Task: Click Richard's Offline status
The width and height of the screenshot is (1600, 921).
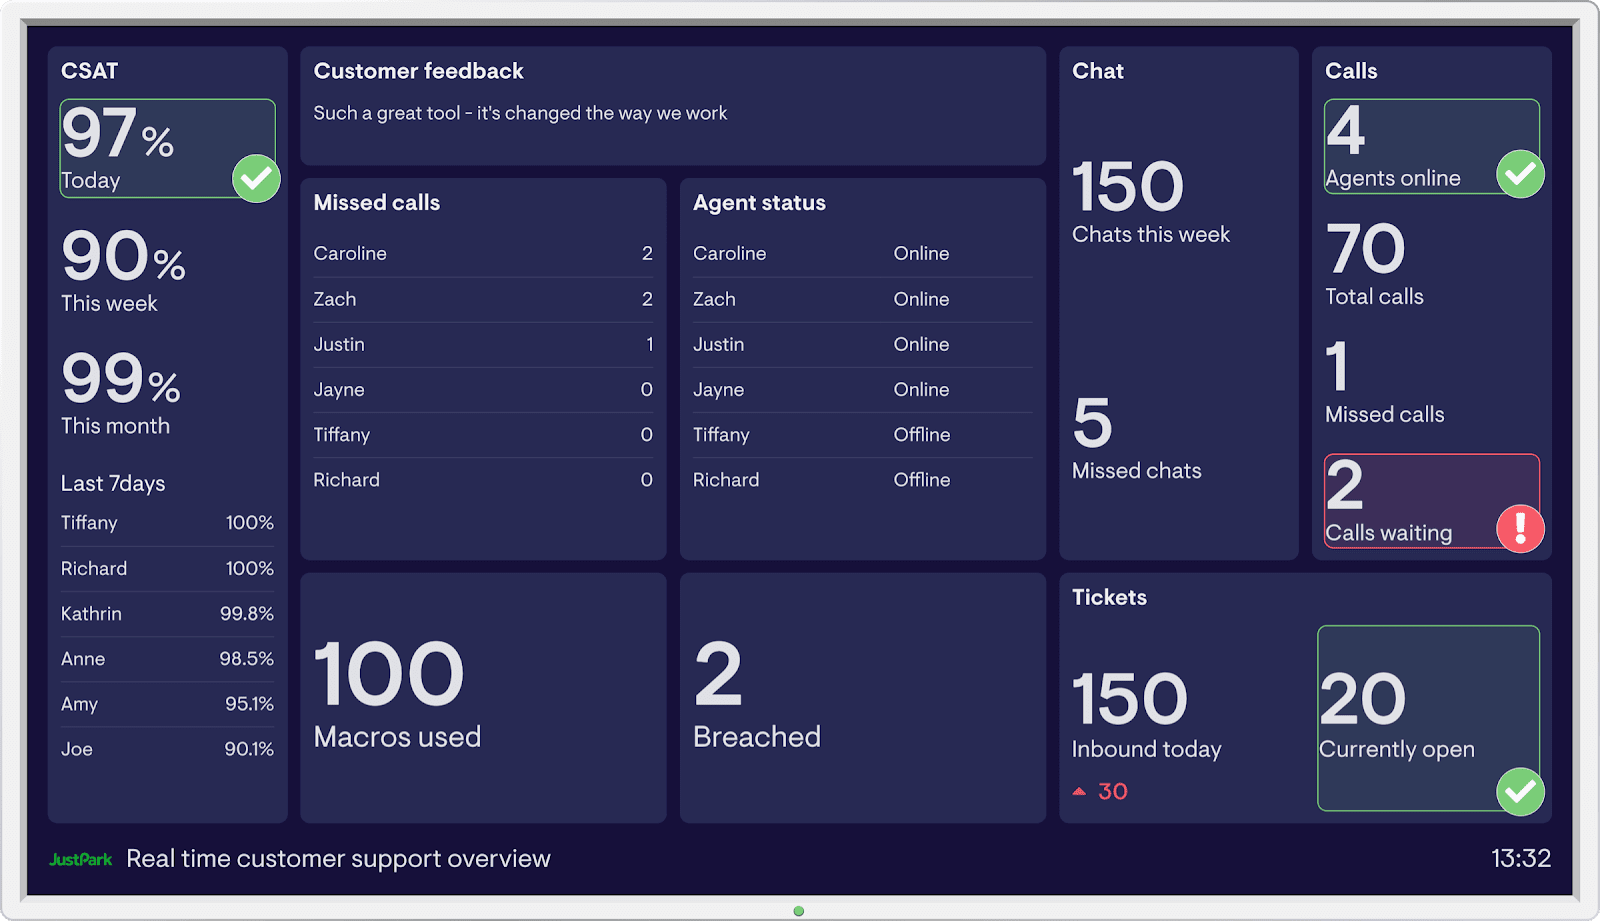Action: [922, 480]
